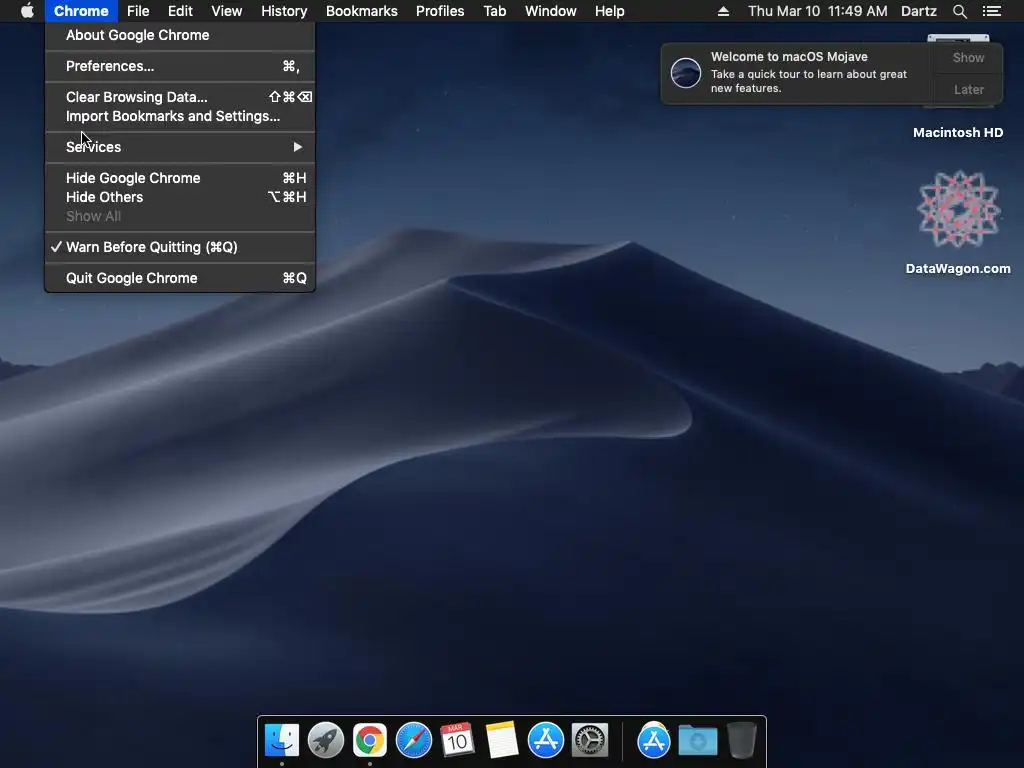Click the date and time in the menu bar
The width and height of the screenshot is (1024, 768).
click(818, 11)
